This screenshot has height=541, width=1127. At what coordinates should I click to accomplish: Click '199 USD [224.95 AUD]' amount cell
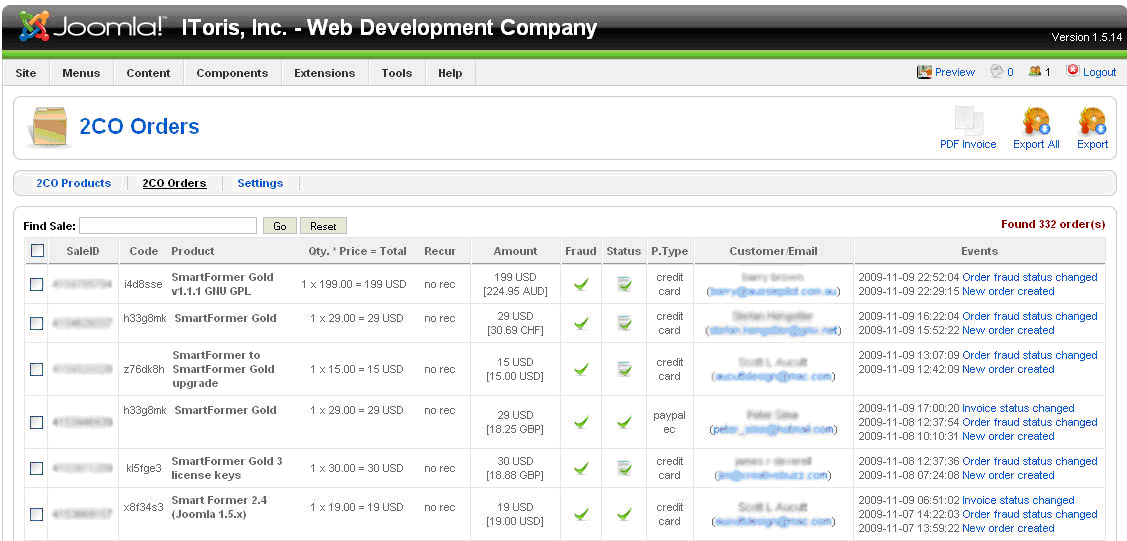pyautogui.click(x=515, y=284)
